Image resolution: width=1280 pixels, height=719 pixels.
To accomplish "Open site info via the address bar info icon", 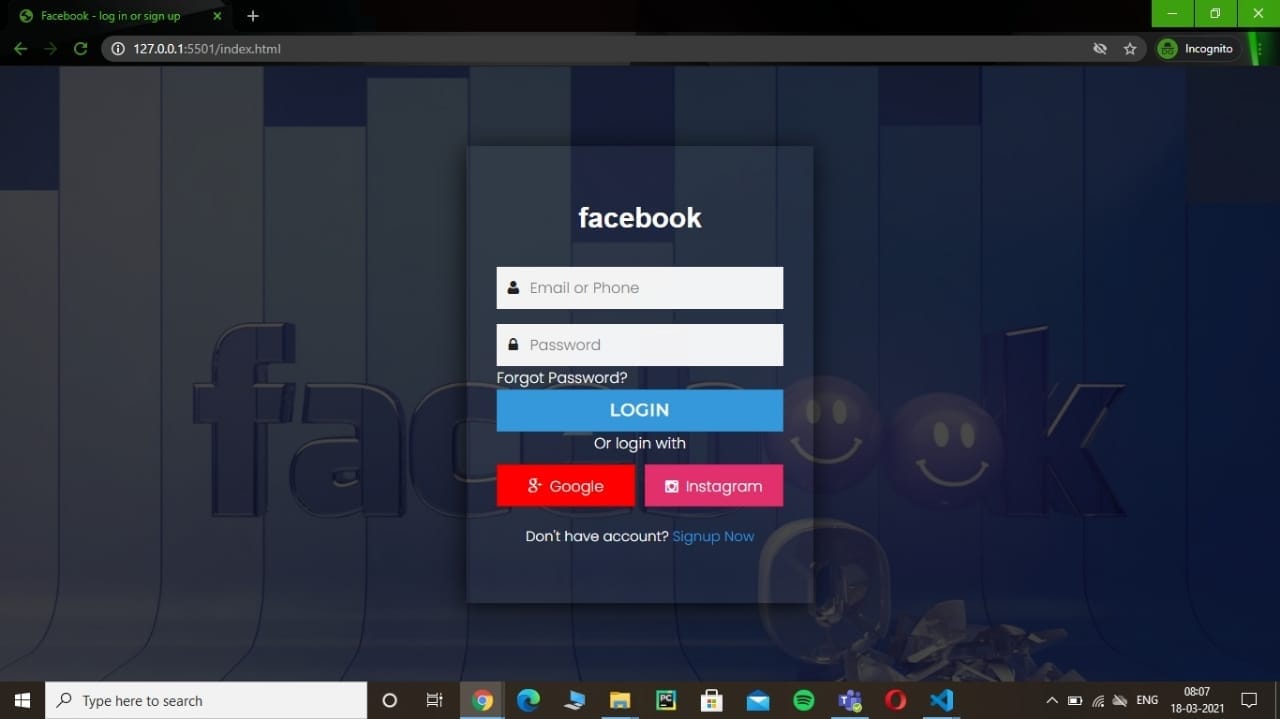I will click(x=118, y=48).
